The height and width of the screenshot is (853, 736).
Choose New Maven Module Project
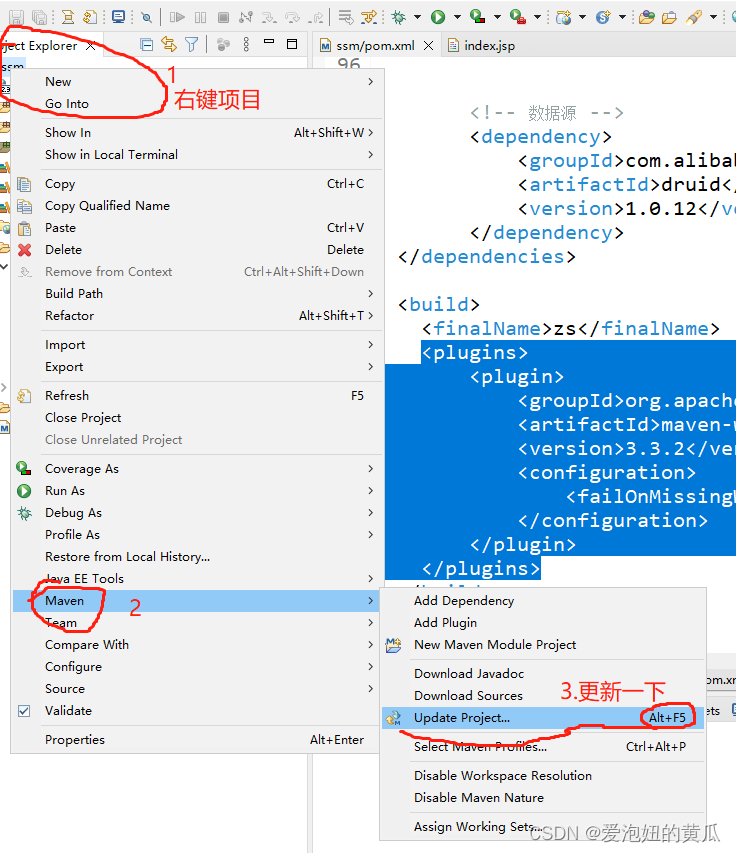(543, 645)
